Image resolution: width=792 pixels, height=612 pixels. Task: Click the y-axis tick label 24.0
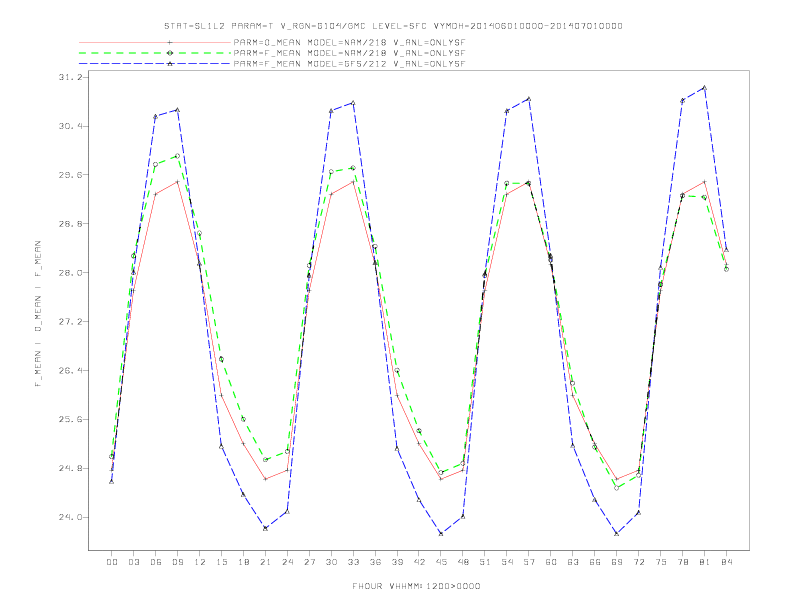(x=70, y=518)
